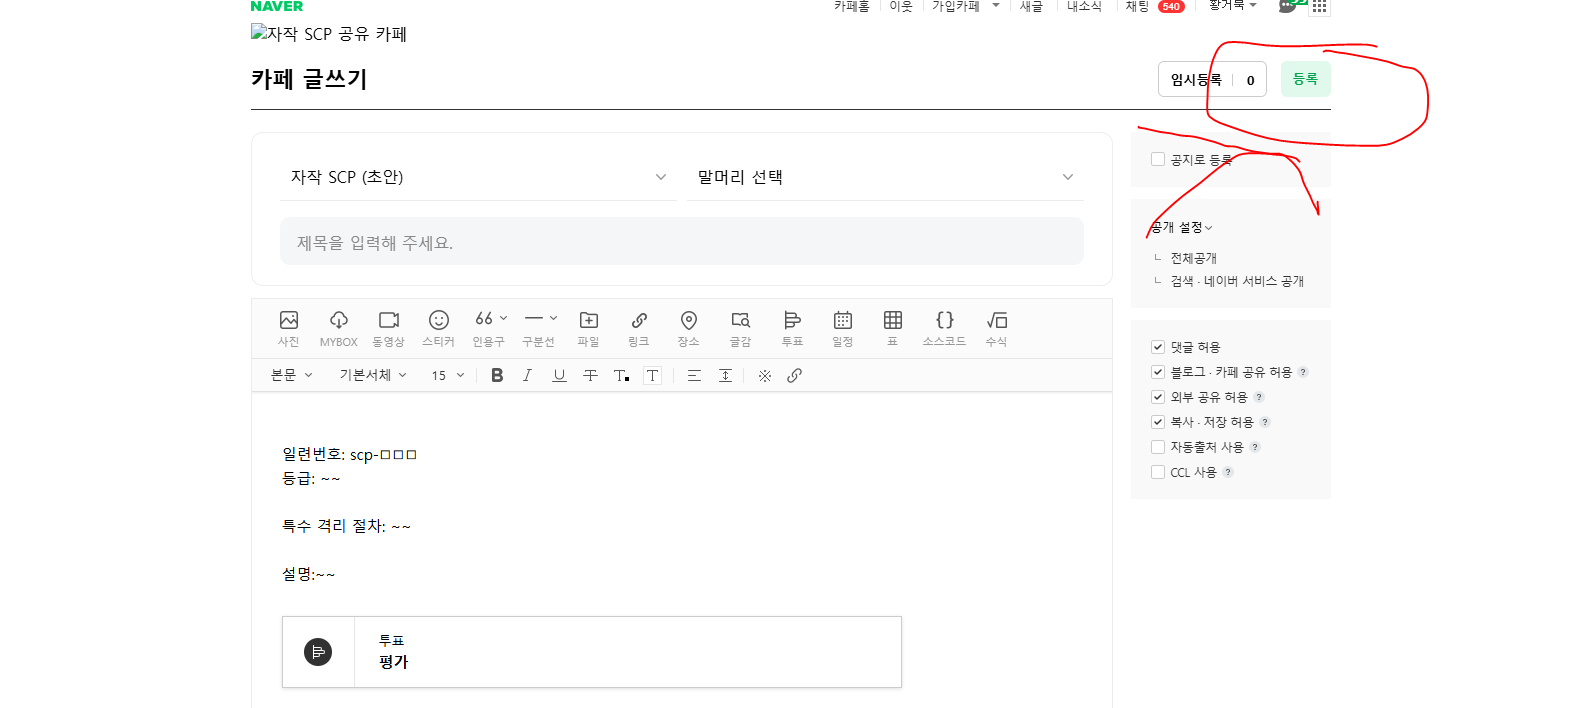Insert a video with 동영상 icon
The width and height of the screenshot is (1579, 708).
coord(388,327)
